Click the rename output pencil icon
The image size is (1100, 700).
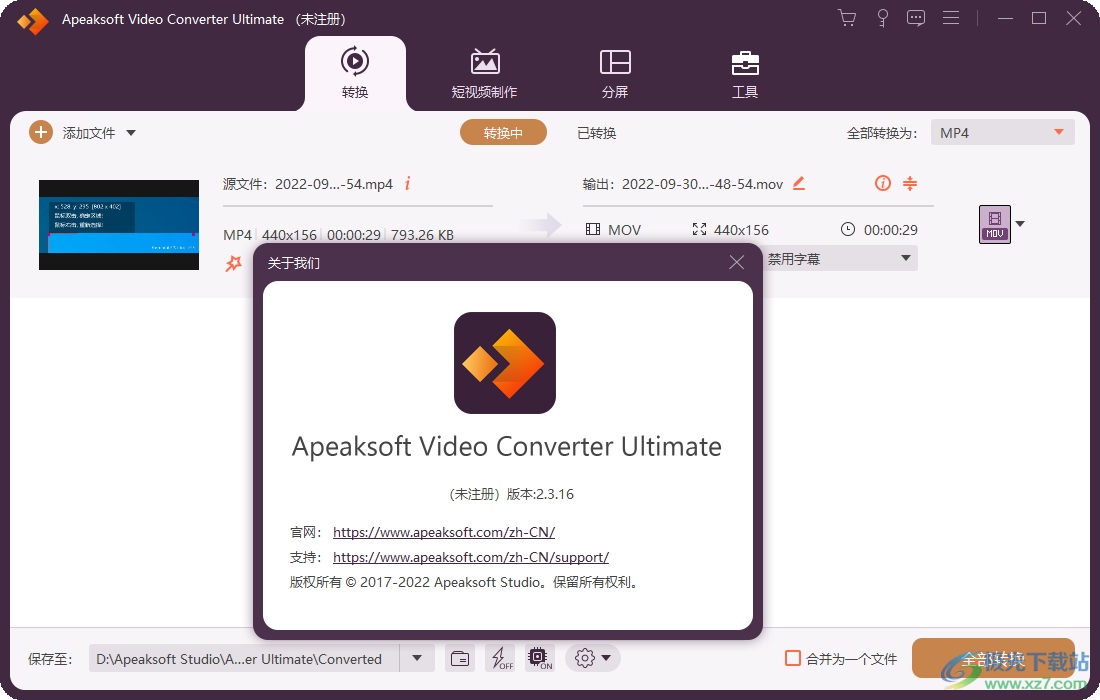tap(799, 184)
